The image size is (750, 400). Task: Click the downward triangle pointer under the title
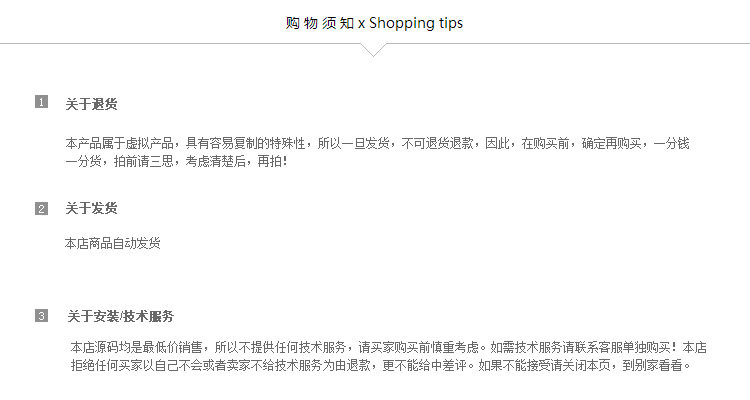pyautogui.click(x=374, y=50)
